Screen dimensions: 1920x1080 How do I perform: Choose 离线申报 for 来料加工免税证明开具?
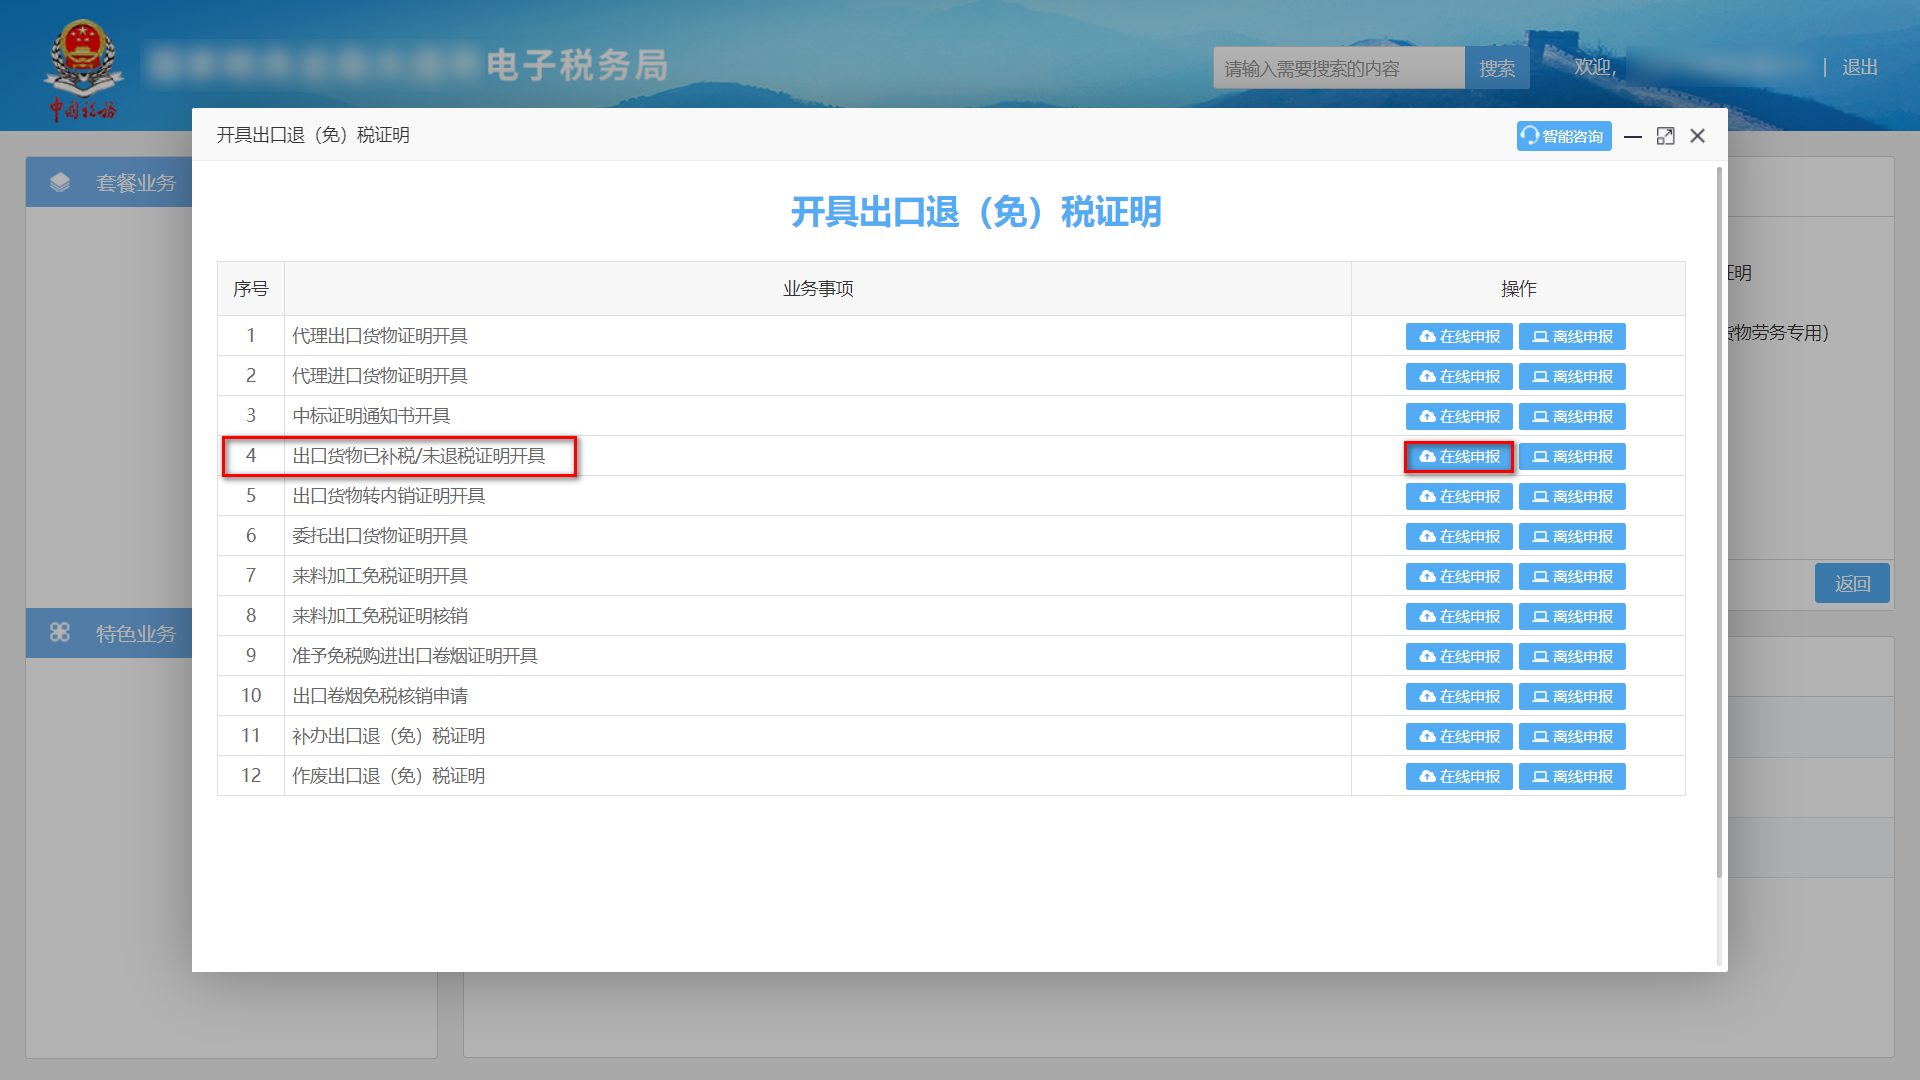click(1572, 576)
